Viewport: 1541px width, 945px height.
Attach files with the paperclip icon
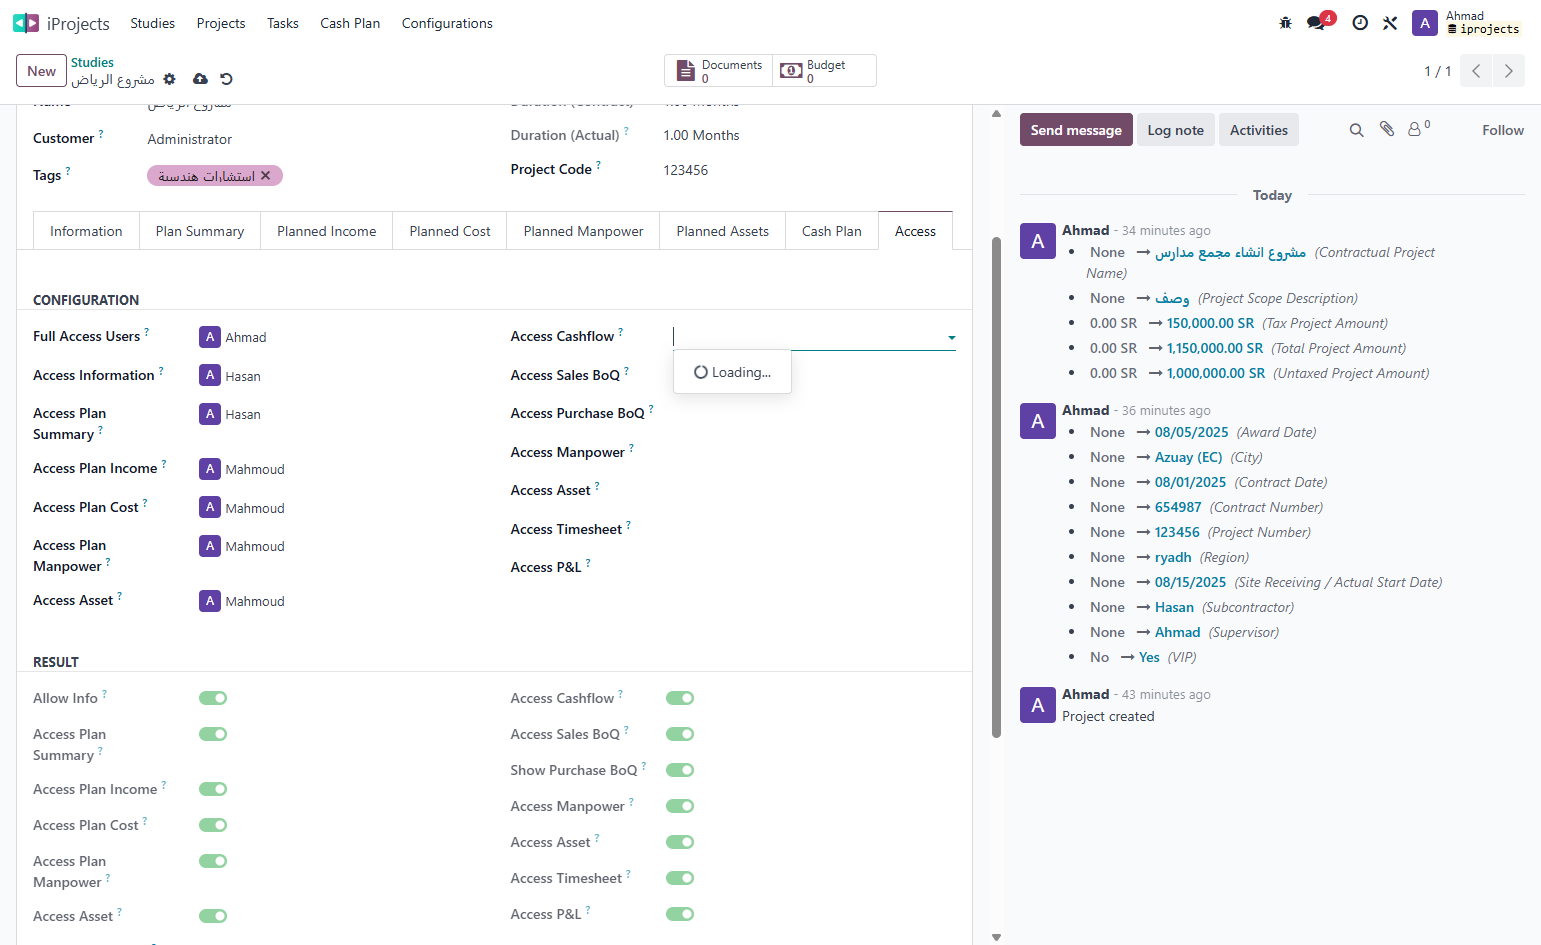coord(1387,129)
